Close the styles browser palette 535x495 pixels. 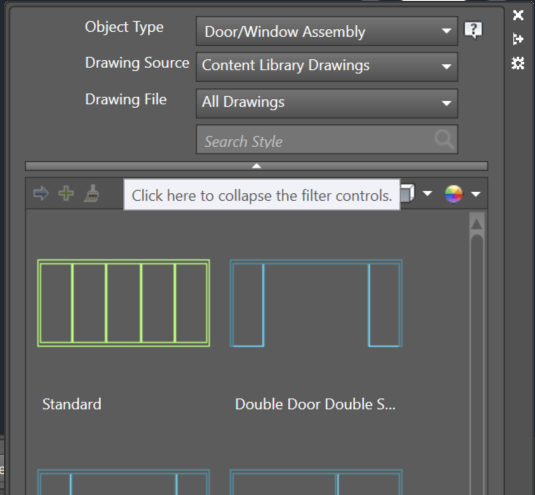(518, 15)
